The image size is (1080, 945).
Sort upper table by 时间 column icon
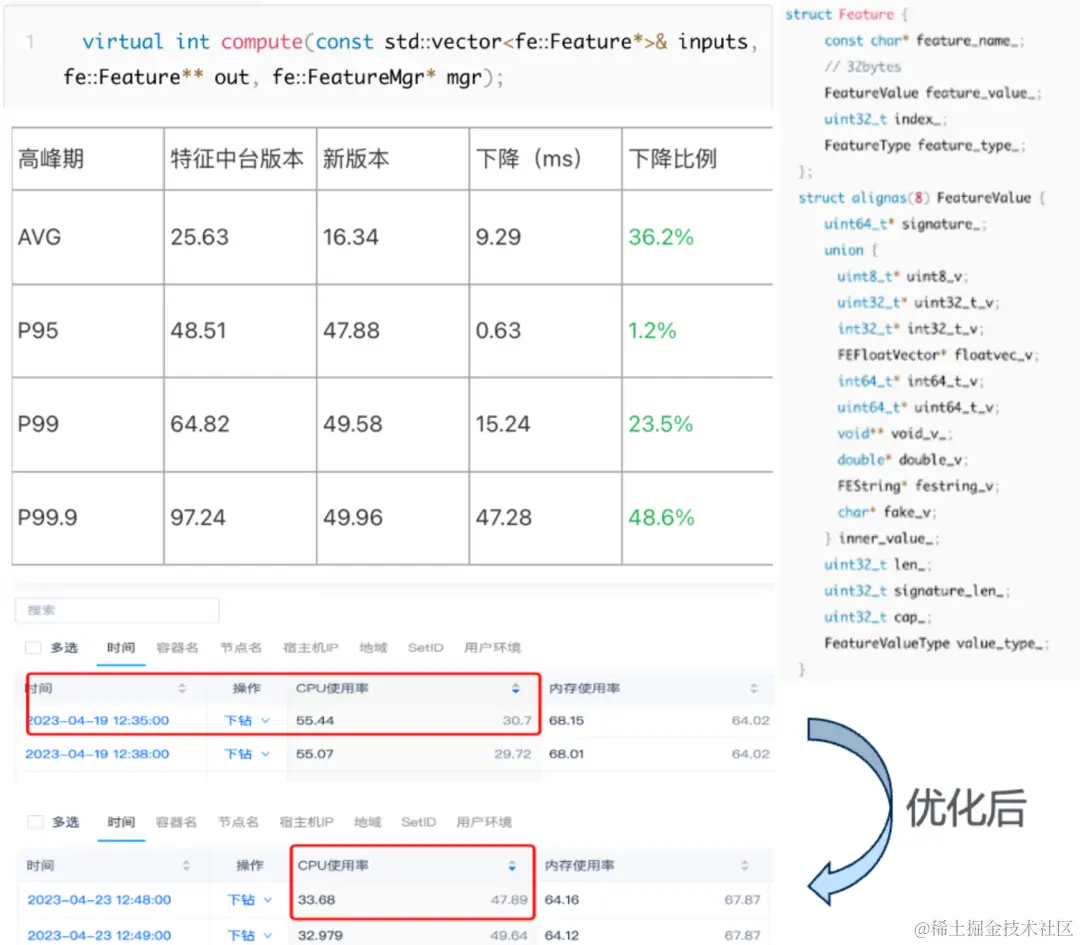pyautogui.click(x=182, y=688)
